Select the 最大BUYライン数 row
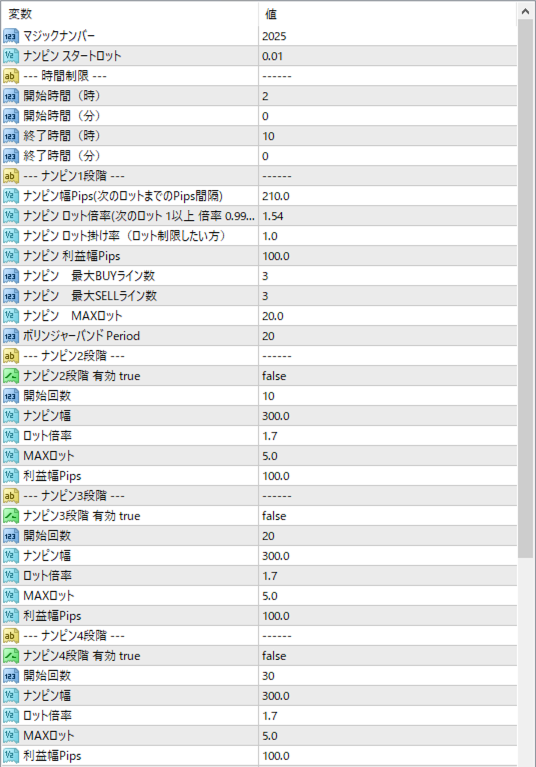Image resolution: width=536 pixels, height=767 pixels. [259, 276]
